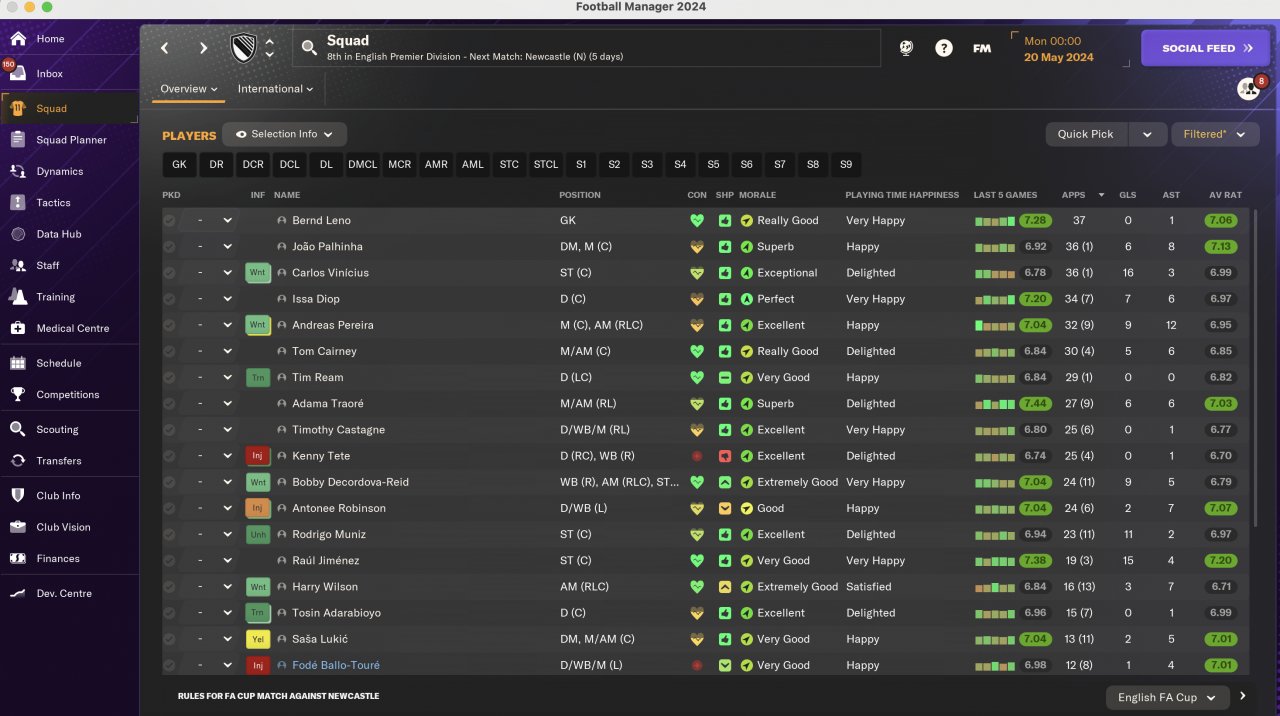Click Andreas Pereira last 5 games bar
Viewport: 1280px width, 716px height.
click(x=995, y=325)
